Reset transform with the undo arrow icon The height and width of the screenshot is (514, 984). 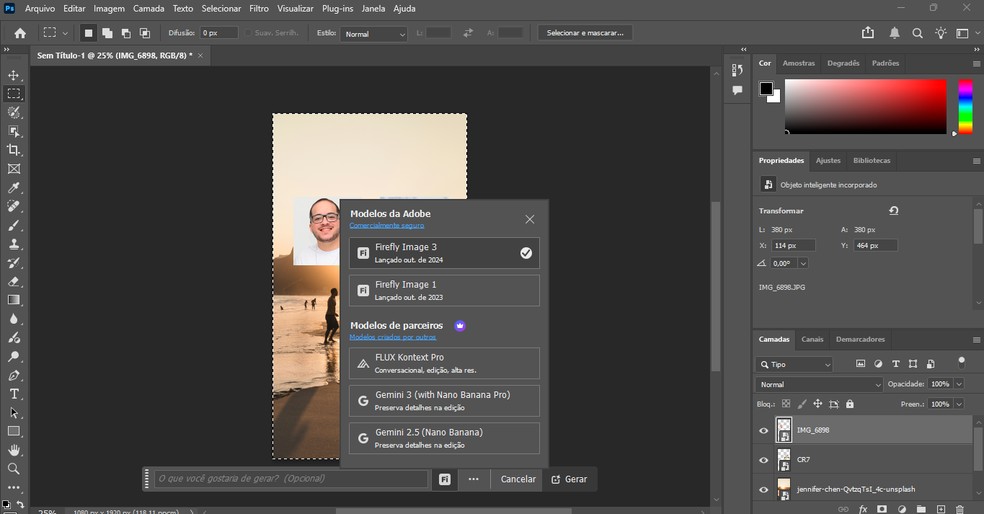coord(893,211)
